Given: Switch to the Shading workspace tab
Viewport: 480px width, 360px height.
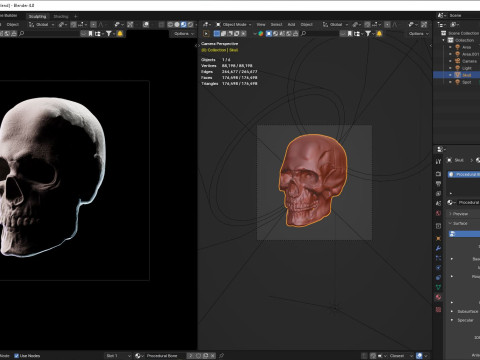Looking at the screenshot, I should pyautogui.click(x=61, y=16).
